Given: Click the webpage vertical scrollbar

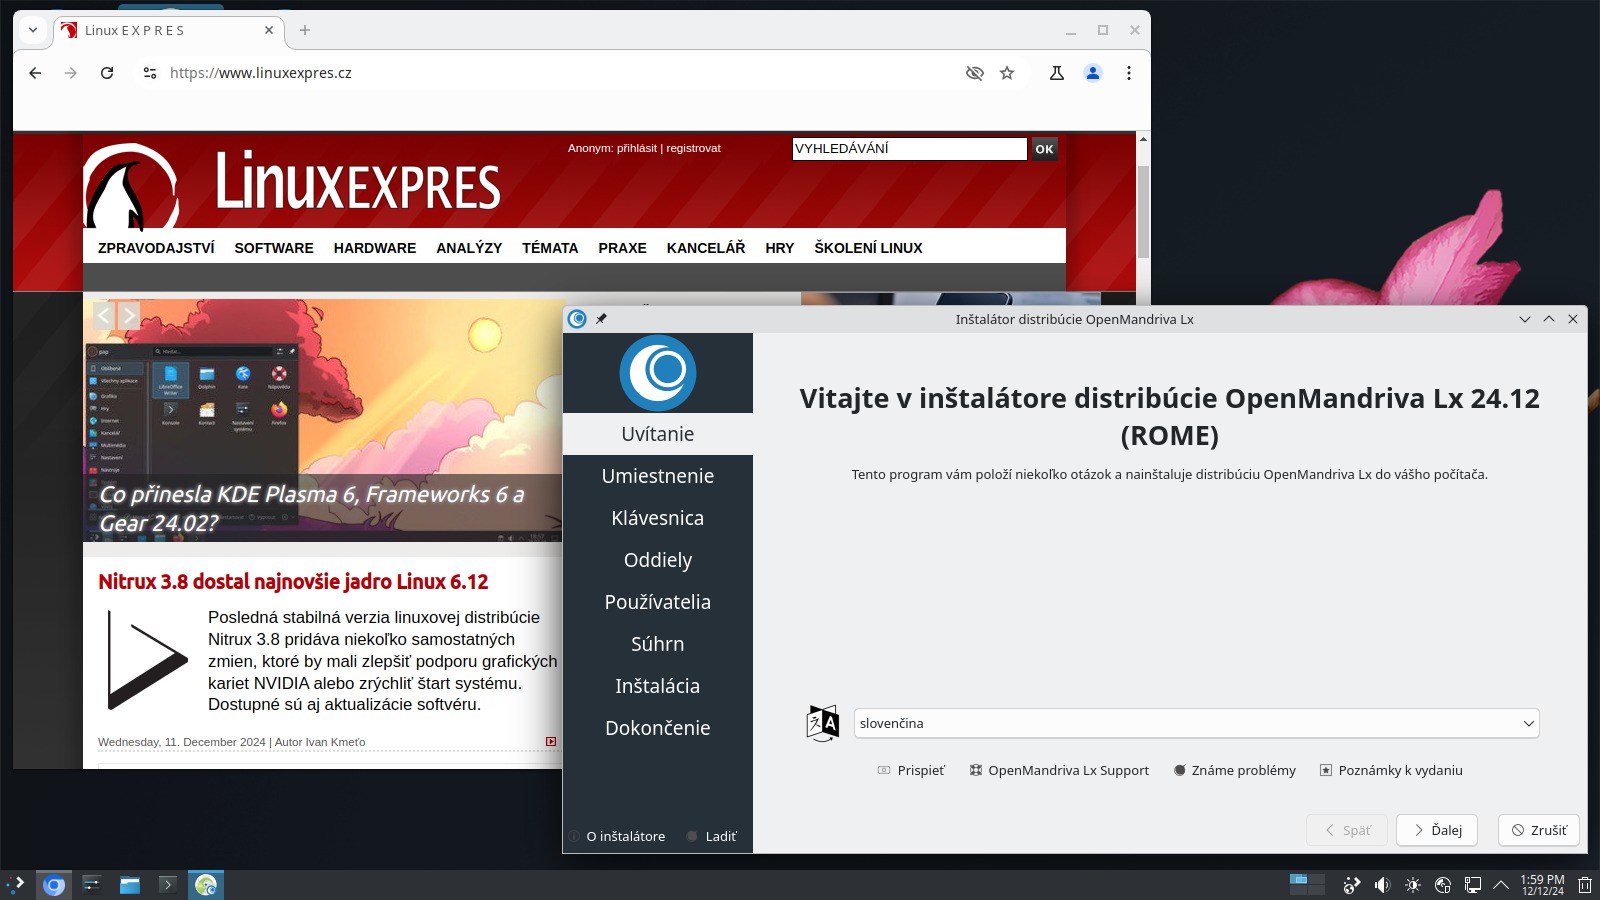Looking at the screenshot, I should [1143, 212].
